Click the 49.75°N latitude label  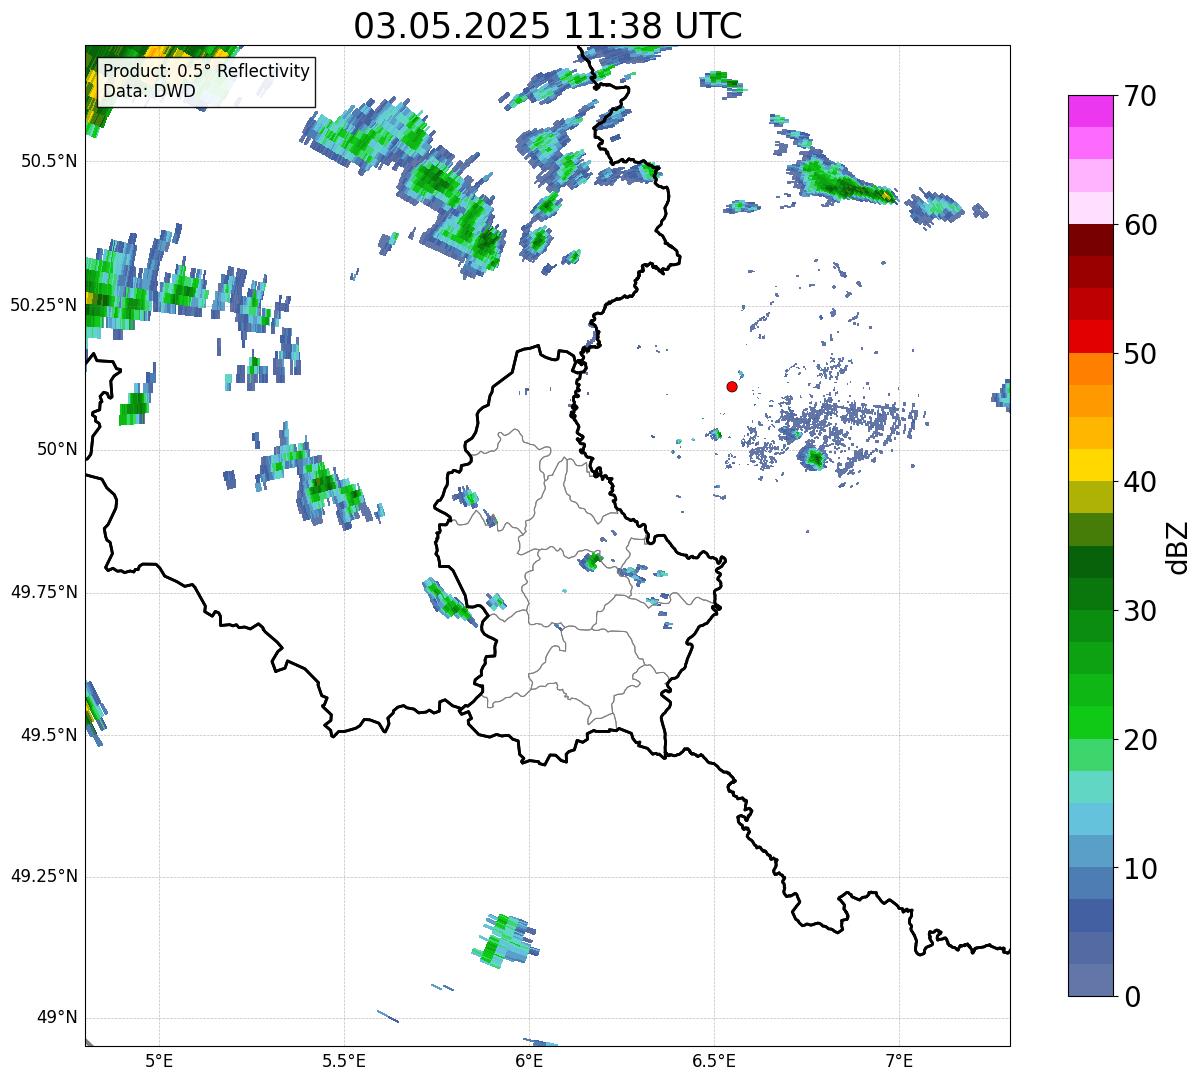(44, 592)
